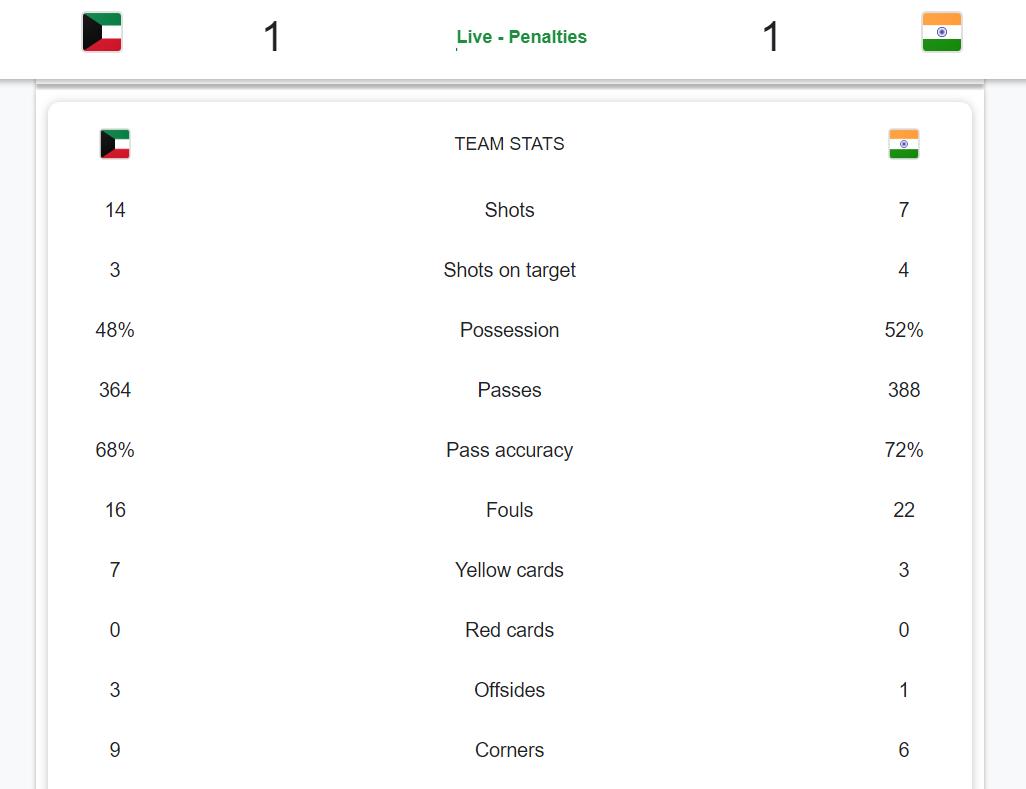This screenshot has width=1026, height=789.
Task: Click the Passes stat label
Action: click(509, 390)
